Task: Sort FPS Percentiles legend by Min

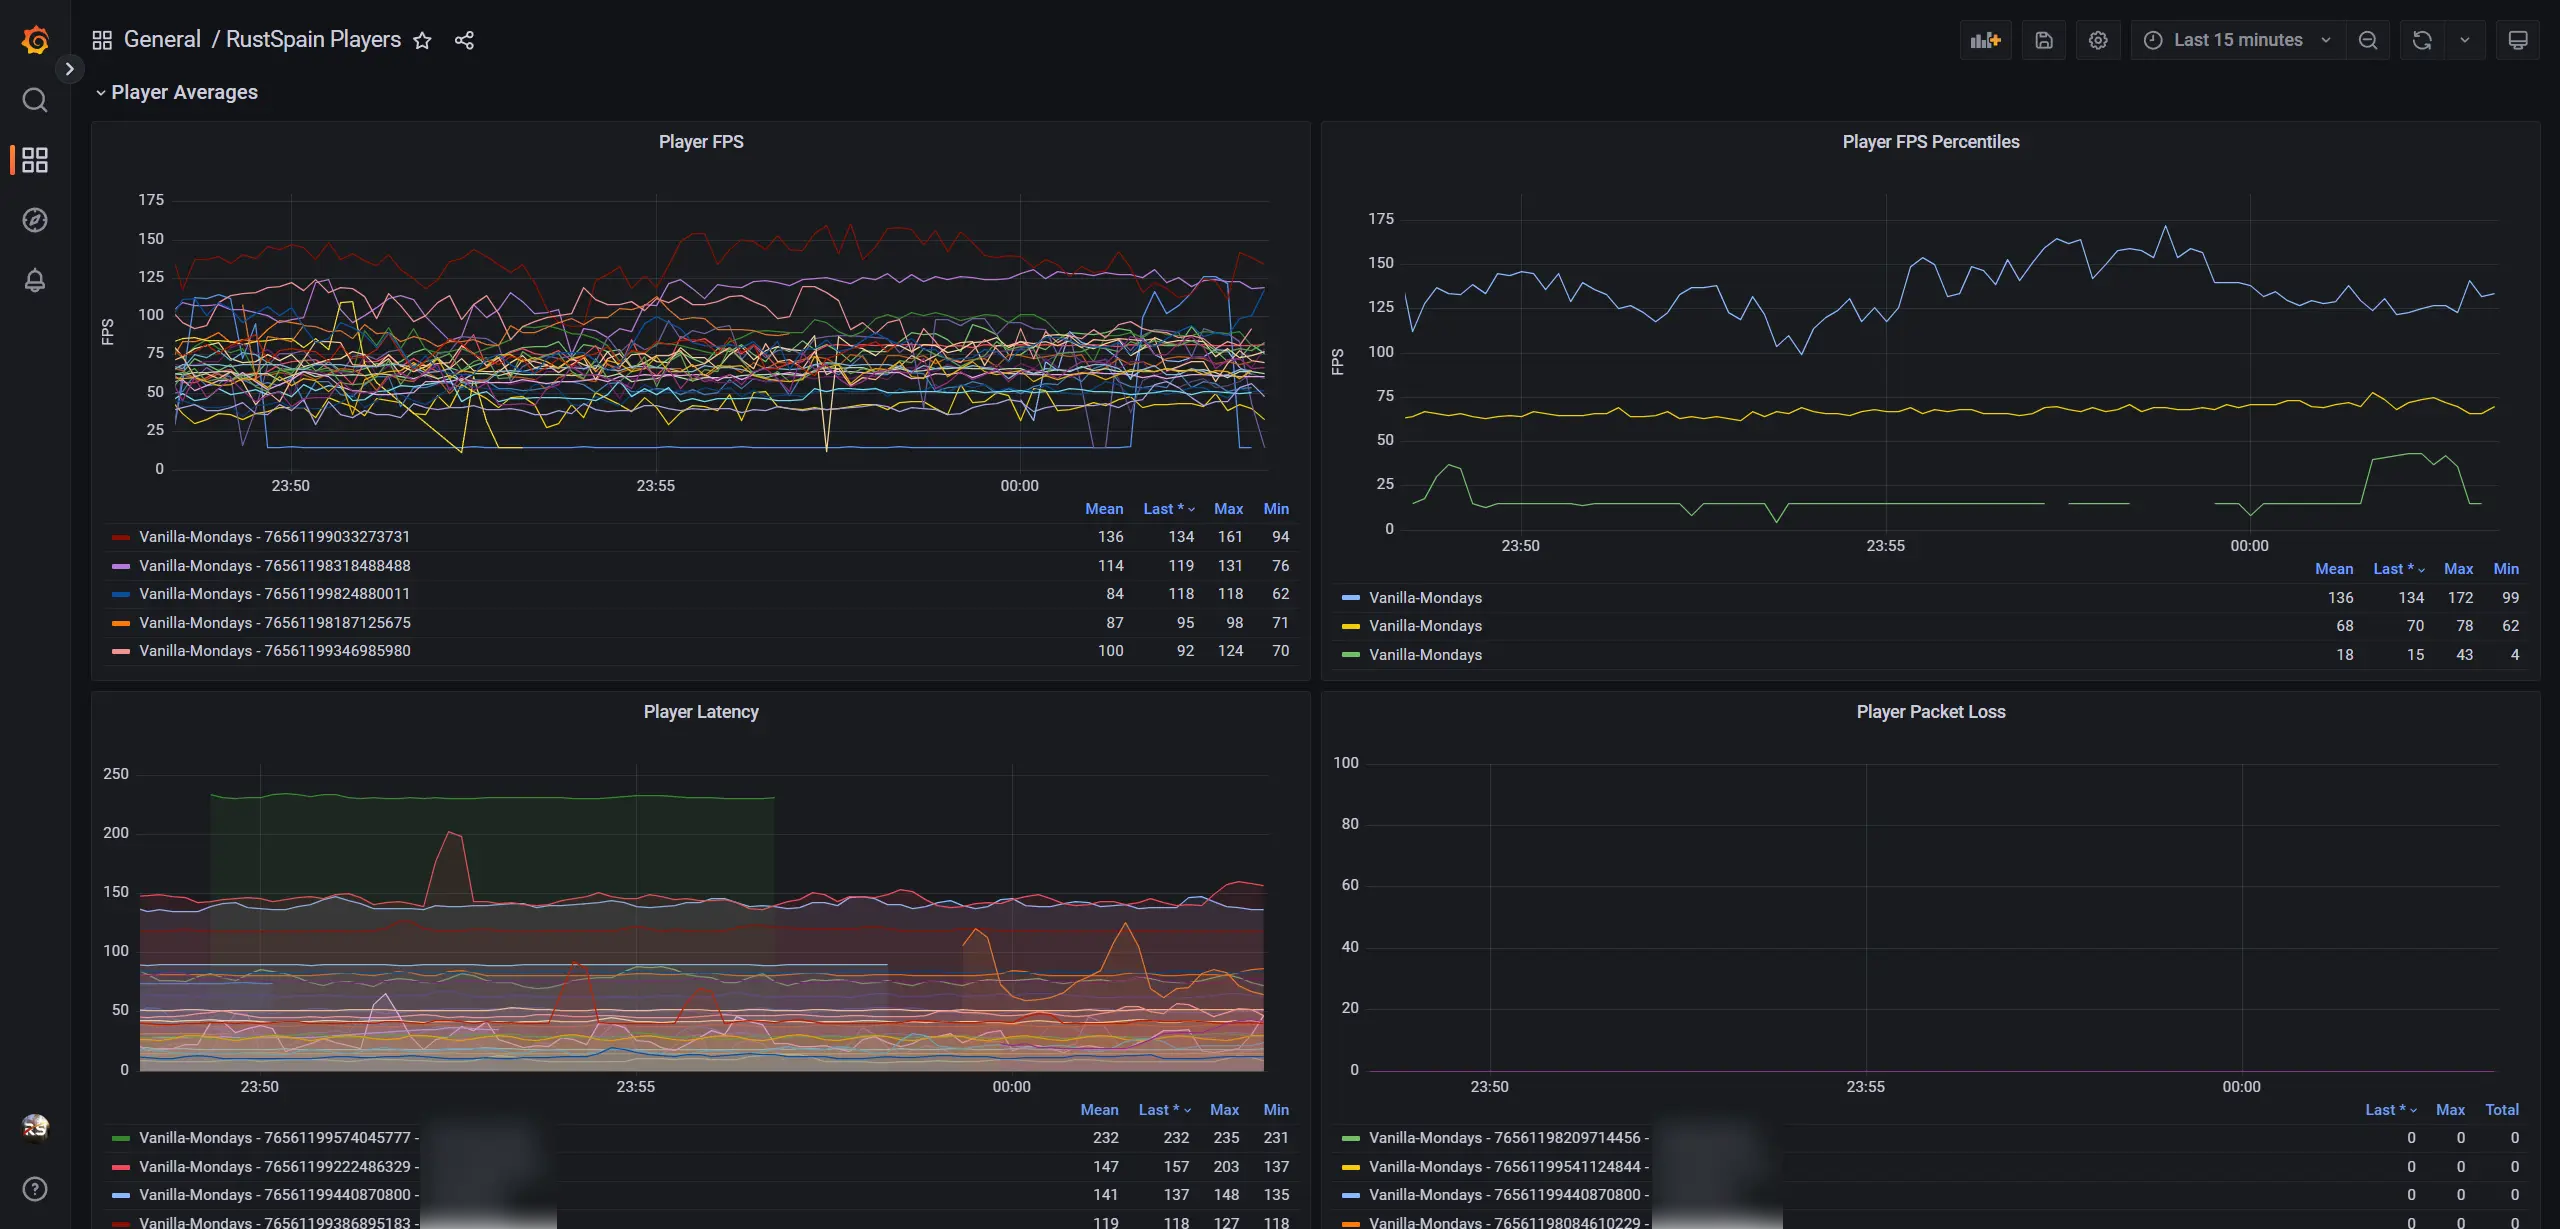Action: coord(2506,569)
